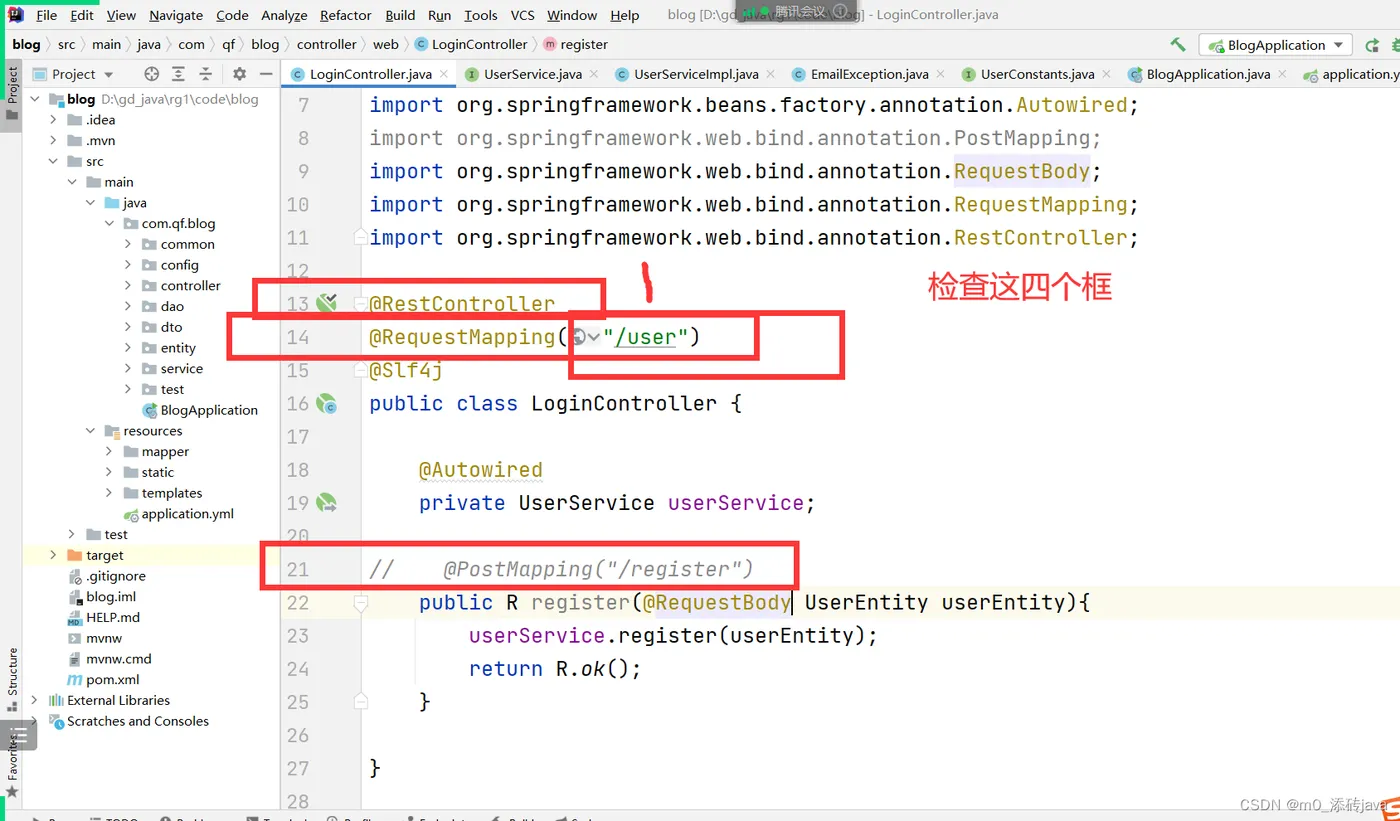
Task: Select HELP.md in the project tree
Action: (103, 617)
